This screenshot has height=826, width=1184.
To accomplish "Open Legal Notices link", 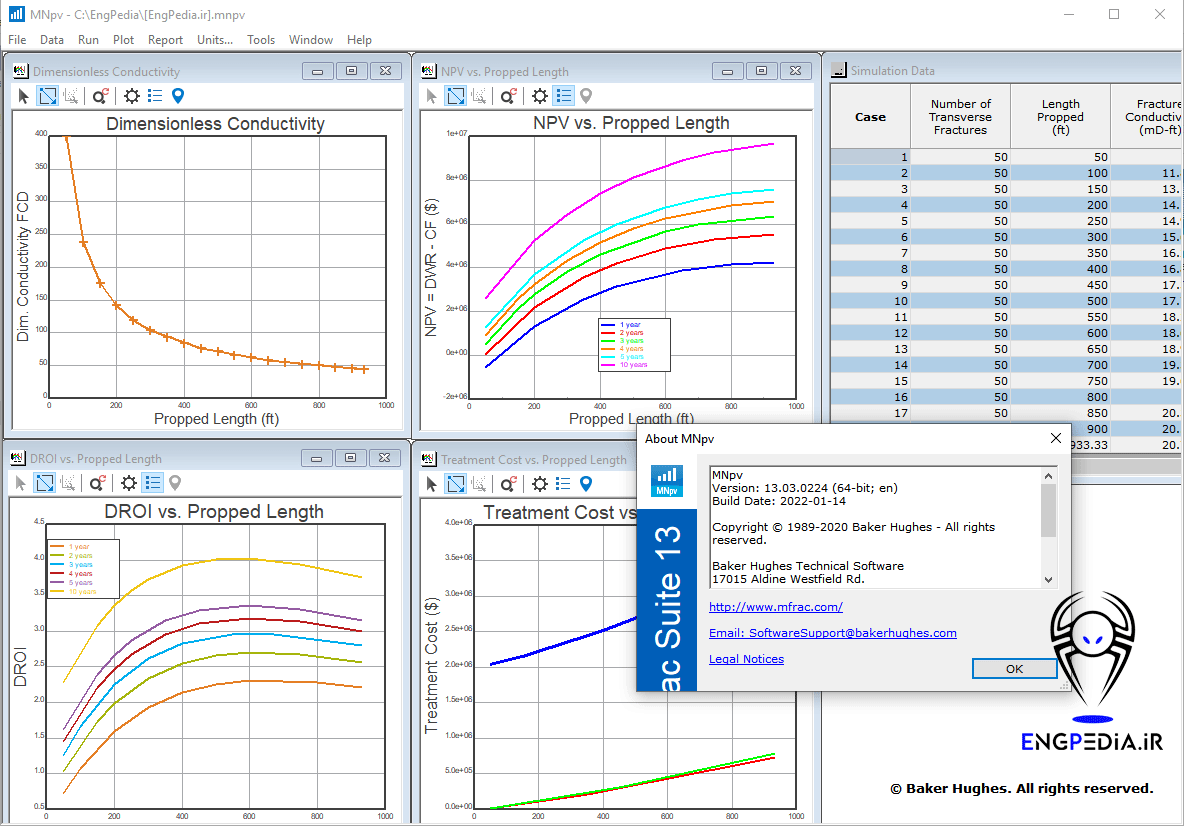I will 746,659.
